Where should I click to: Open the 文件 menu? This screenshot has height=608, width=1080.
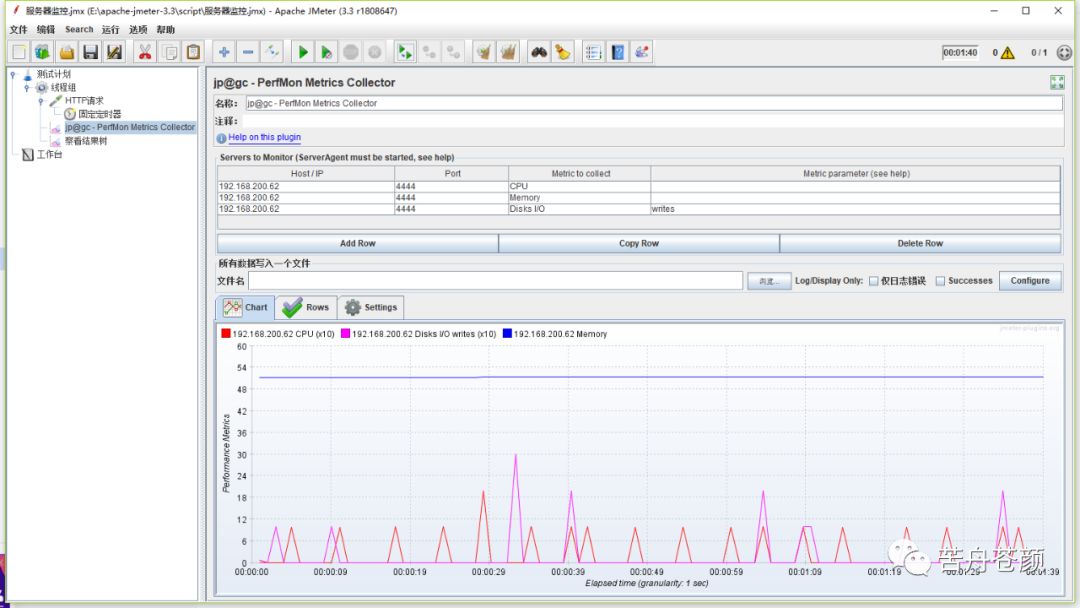pyautogui.click(x=18, y=30)
